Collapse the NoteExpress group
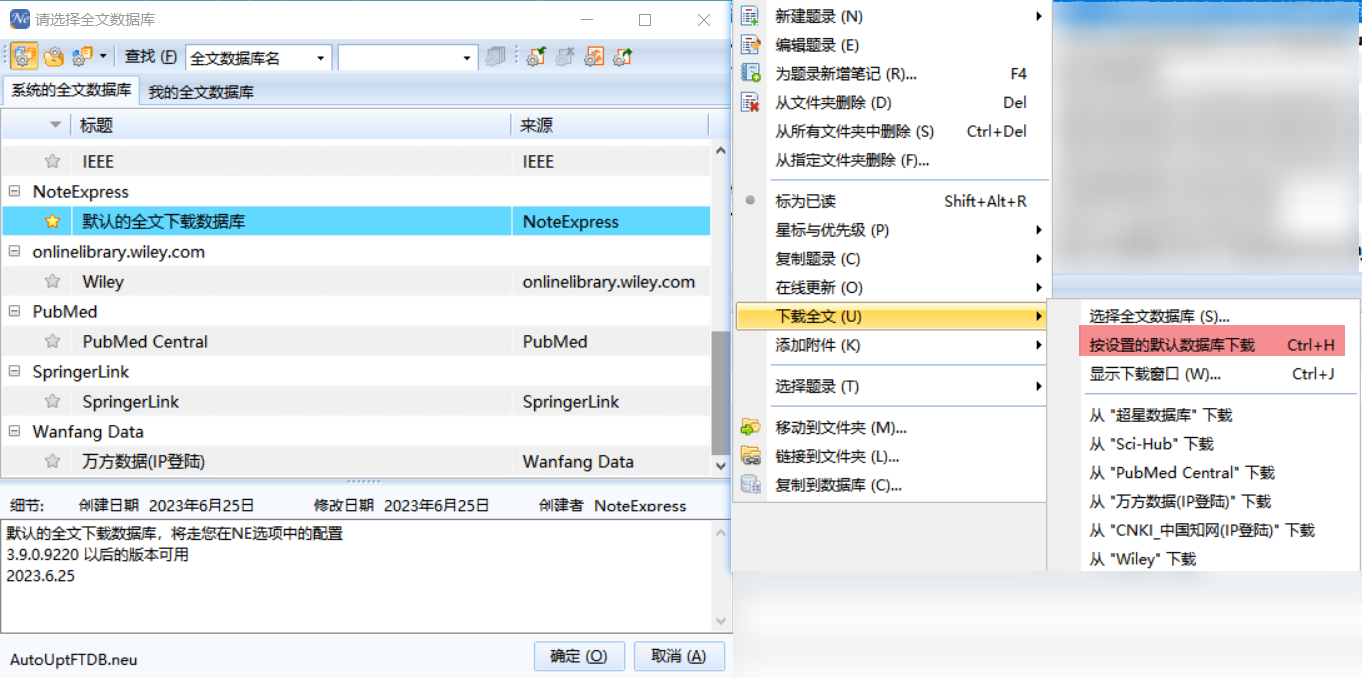This screenshot has height=678, width=1362. 14,191
